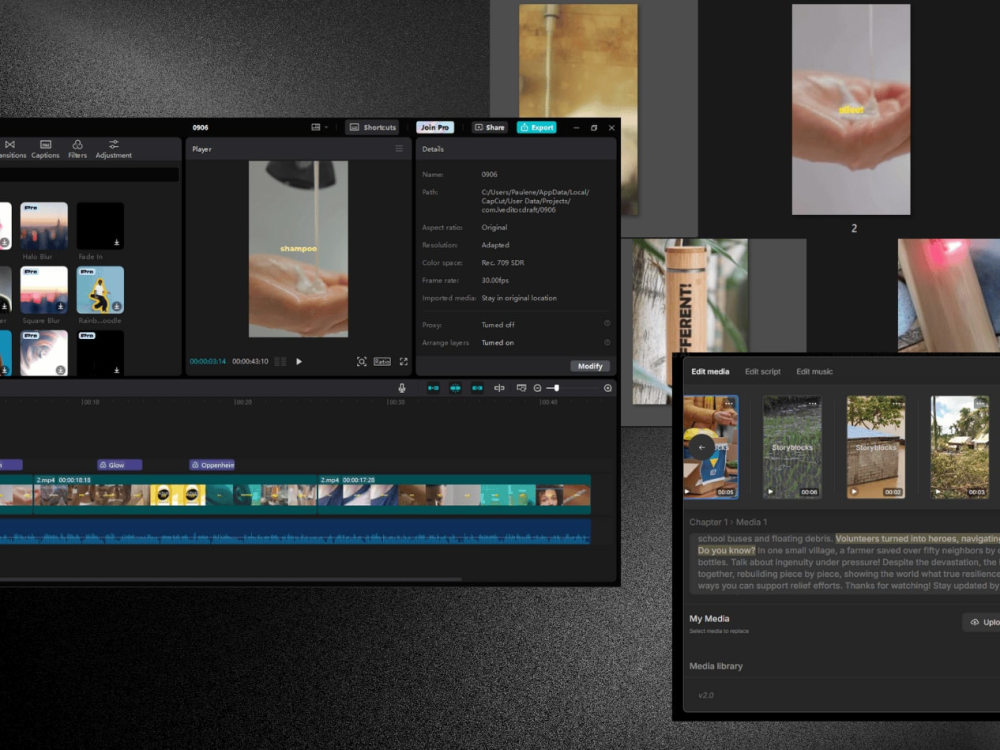Select the blue audio waveform track

click(x=295, y=531)
